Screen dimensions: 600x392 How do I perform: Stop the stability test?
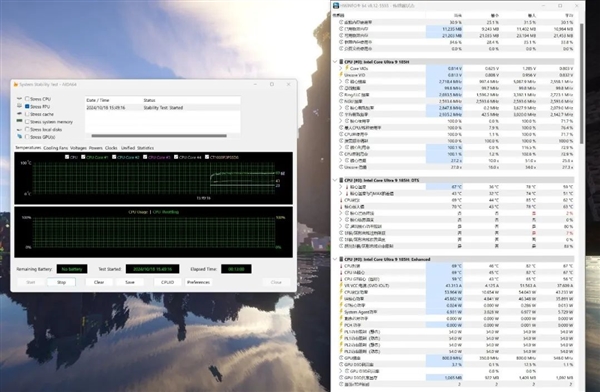(x=61, y=282)
